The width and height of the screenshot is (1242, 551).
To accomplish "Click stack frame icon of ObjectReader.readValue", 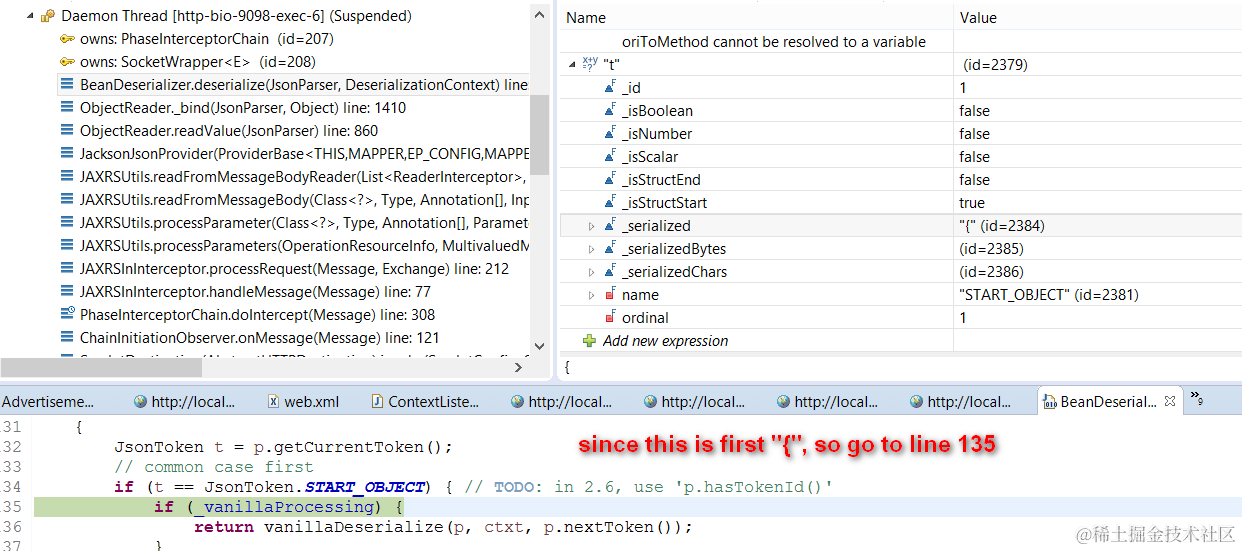I will (67, 131).
